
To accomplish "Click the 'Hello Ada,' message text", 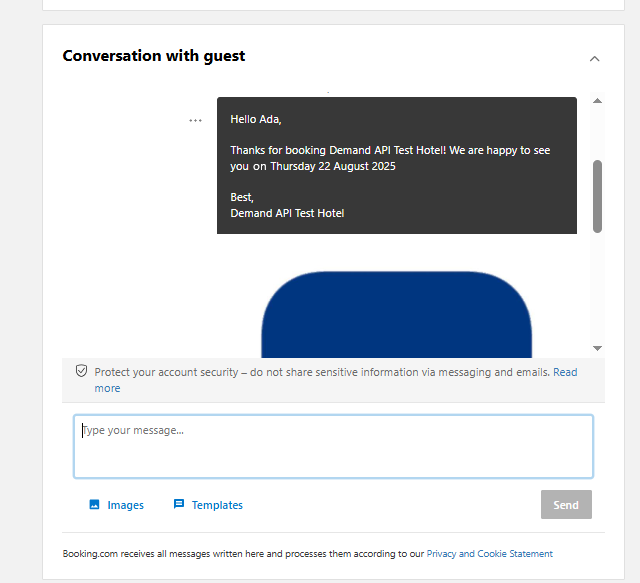I will [256, 119].
